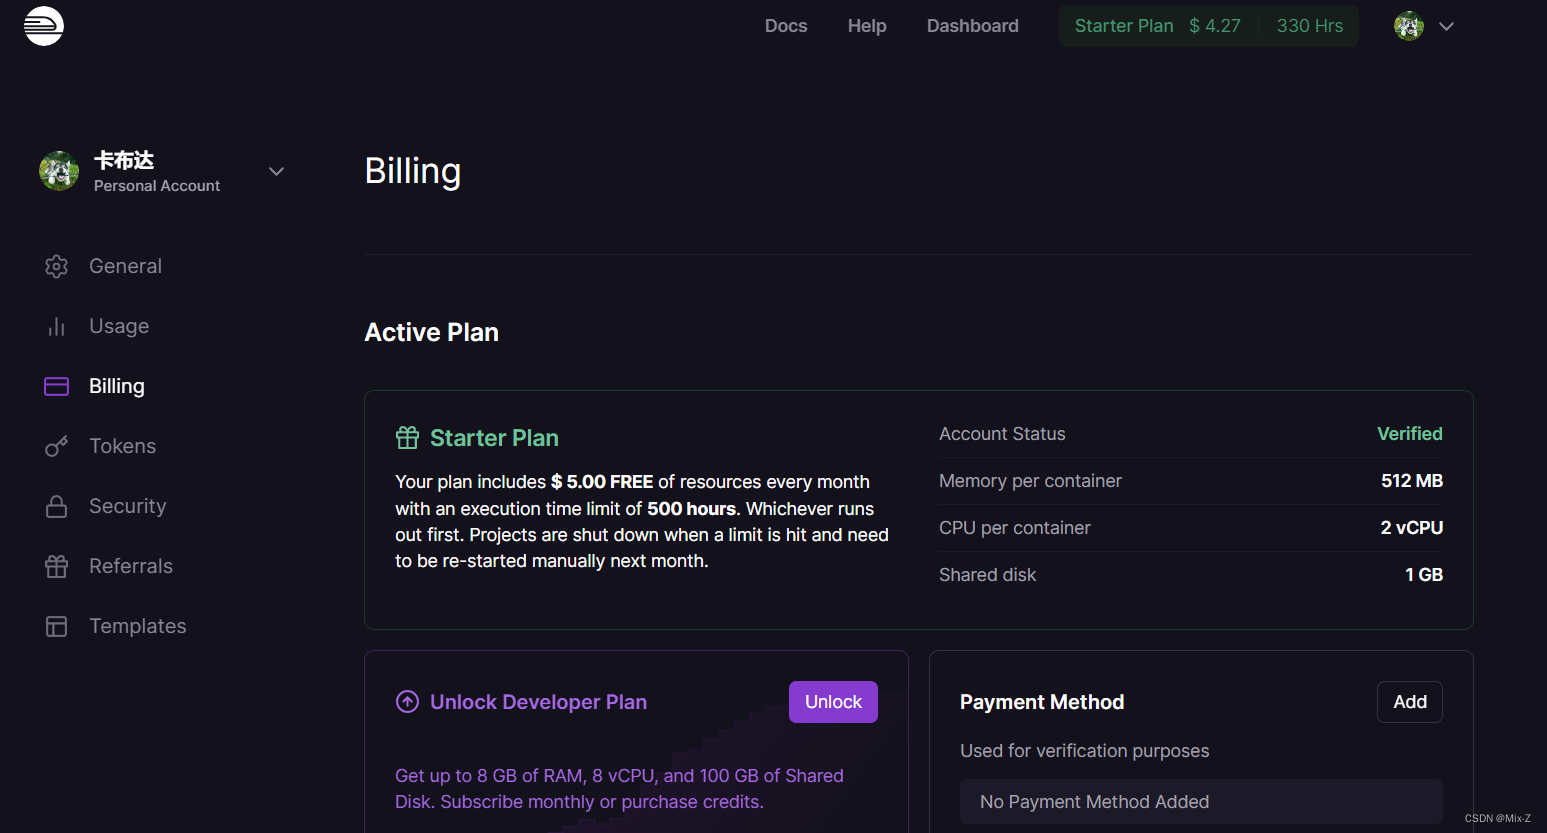Image resolution: width=1547 pixels, height=833 pixels.
Task: Click the Billing credit card icon
Action: click(56, 386)
